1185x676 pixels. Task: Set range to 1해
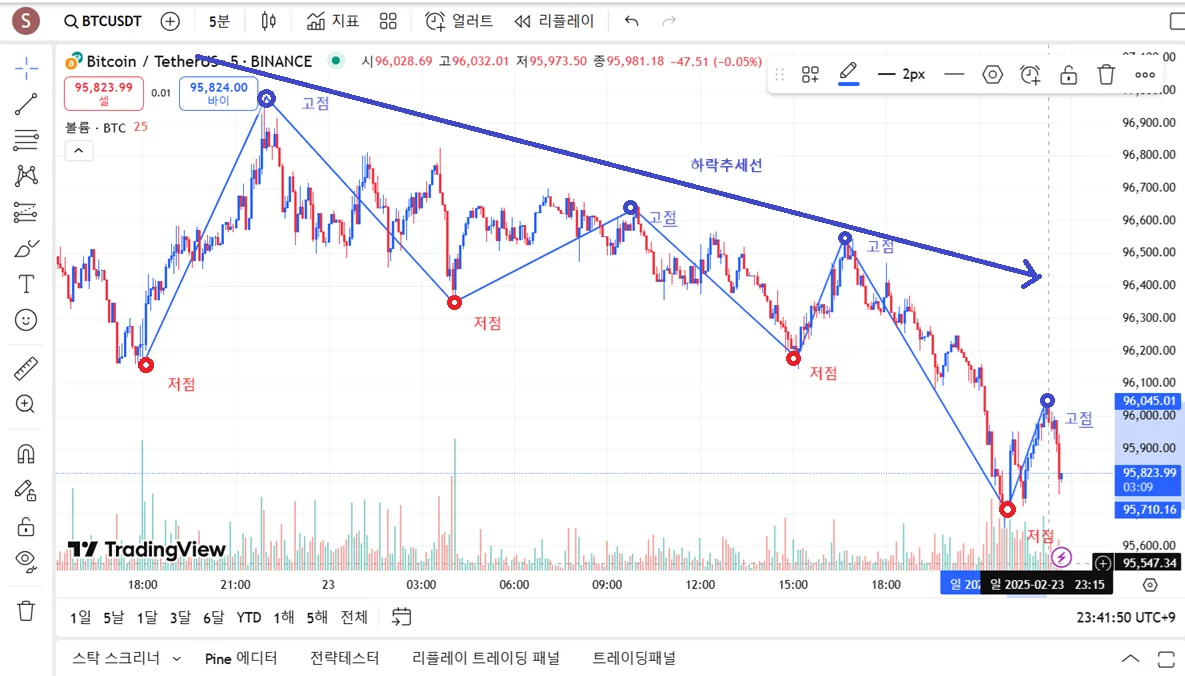pos(283,618)
